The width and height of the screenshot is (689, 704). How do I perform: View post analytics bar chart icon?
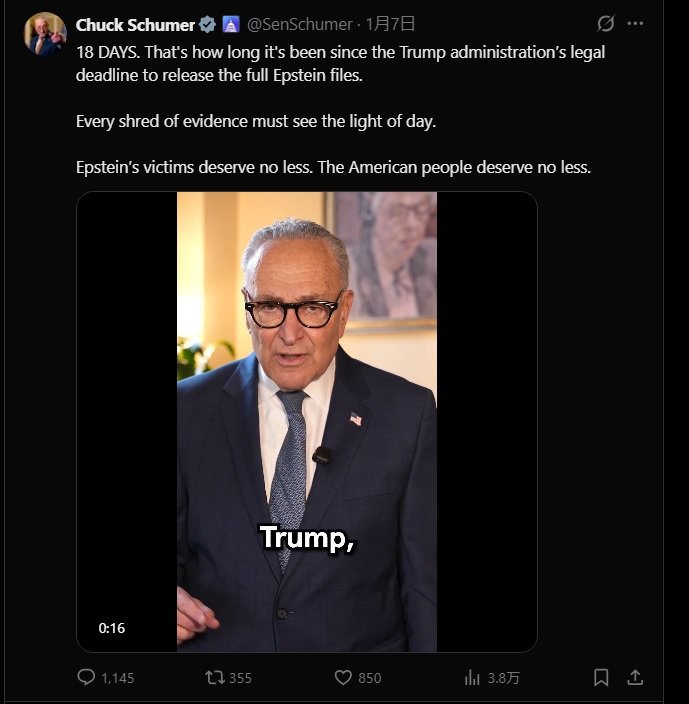(472, 677)
